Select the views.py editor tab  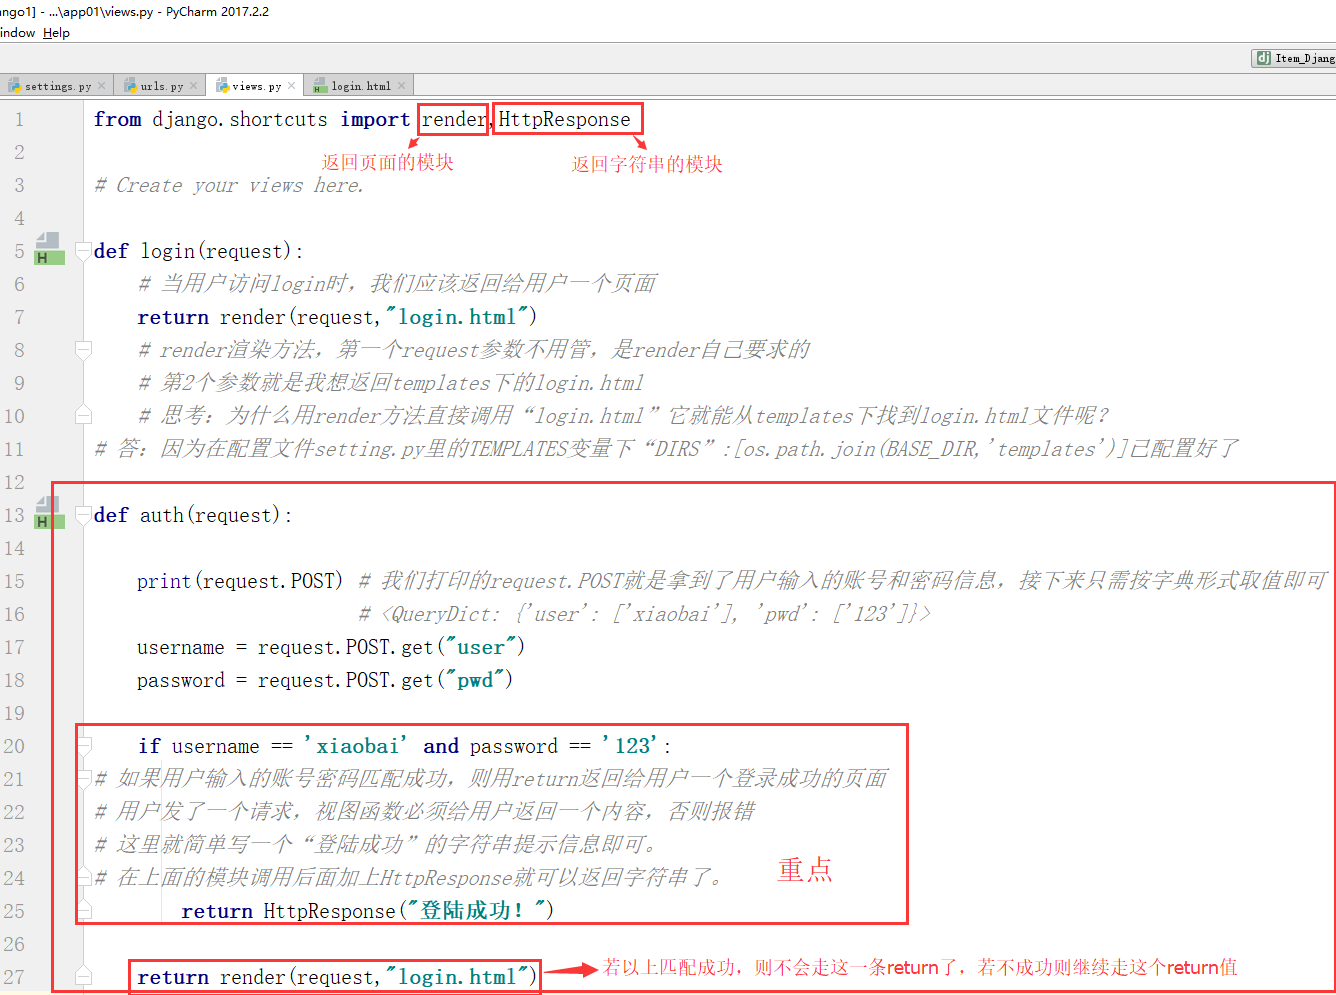(256, 86)
